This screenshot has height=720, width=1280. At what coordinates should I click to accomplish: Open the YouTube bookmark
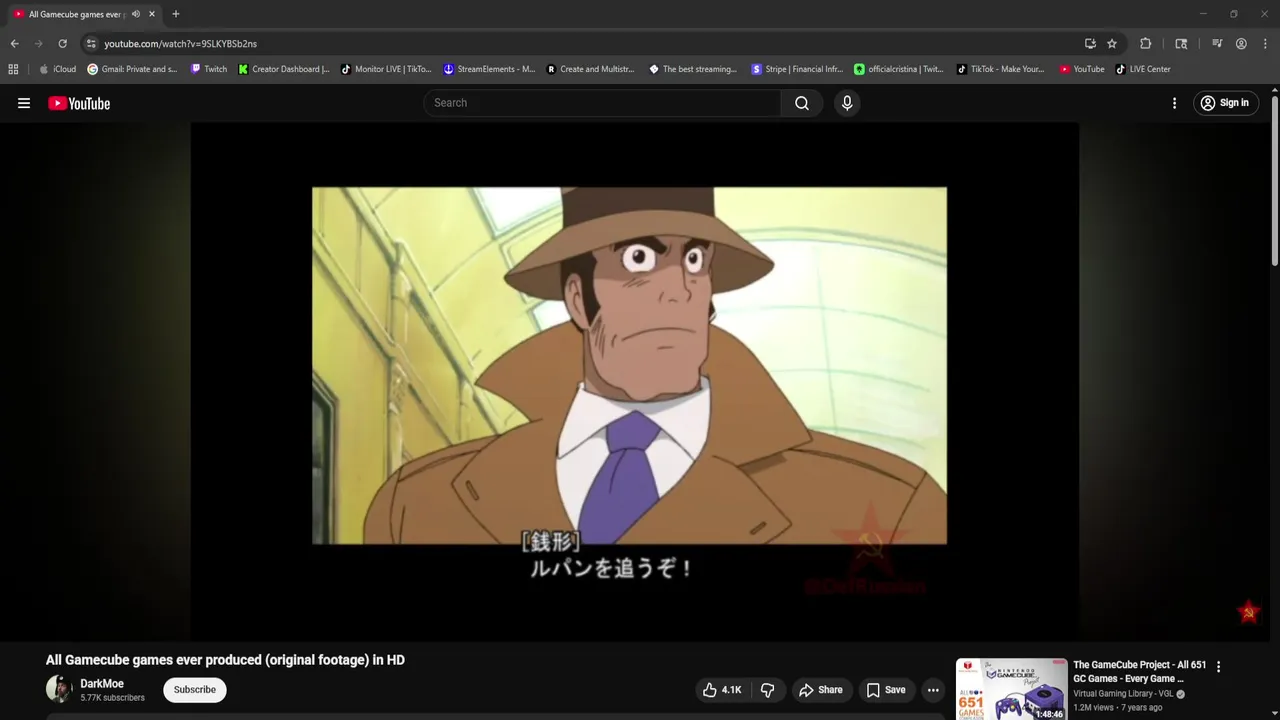pyautogui.click(x=1082, y=69)
